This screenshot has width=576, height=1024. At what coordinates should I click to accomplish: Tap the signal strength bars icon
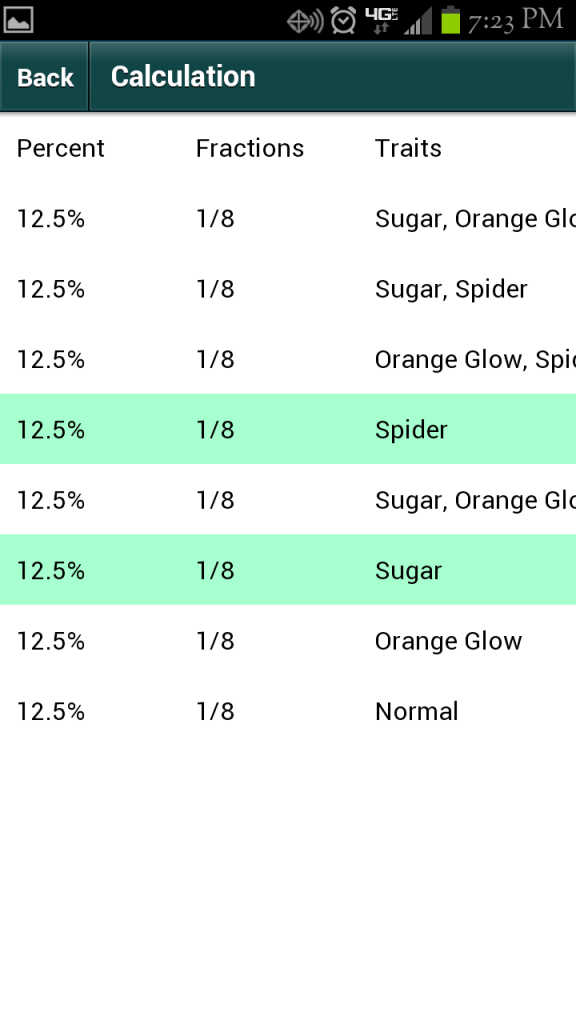(x=418, y=21)
